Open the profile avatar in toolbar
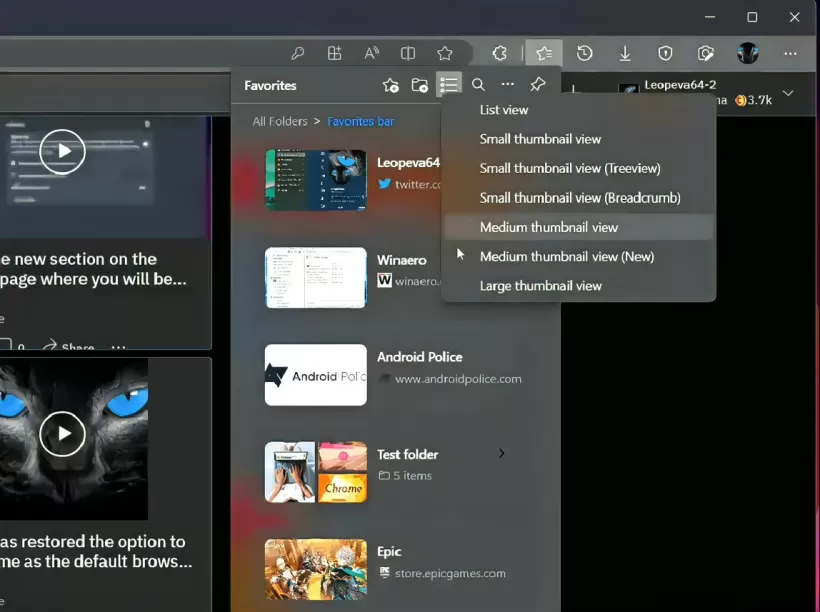The image size is (820, 612). coord(748,53)
